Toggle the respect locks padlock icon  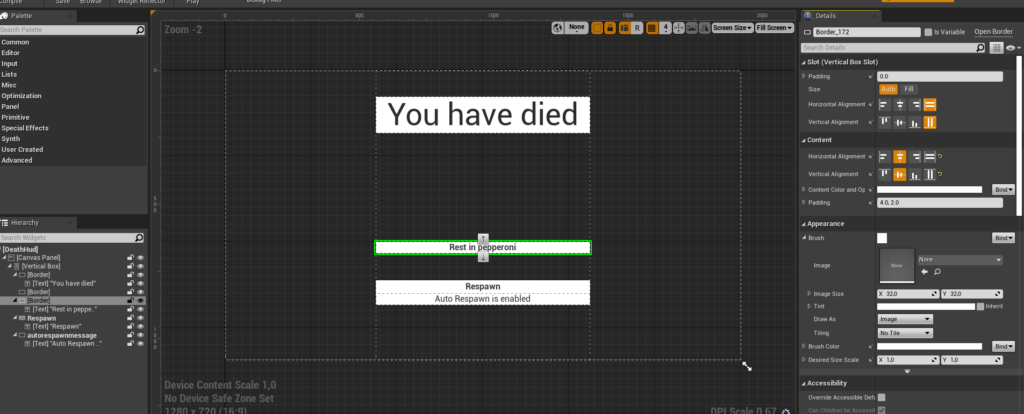(x=610, y=27)
